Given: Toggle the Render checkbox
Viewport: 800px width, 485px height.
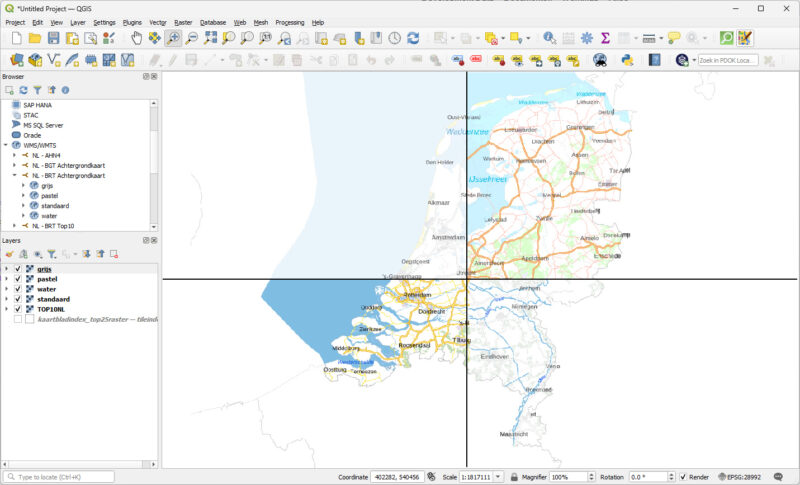Looking at the screenshot, I should click(683, 477).
